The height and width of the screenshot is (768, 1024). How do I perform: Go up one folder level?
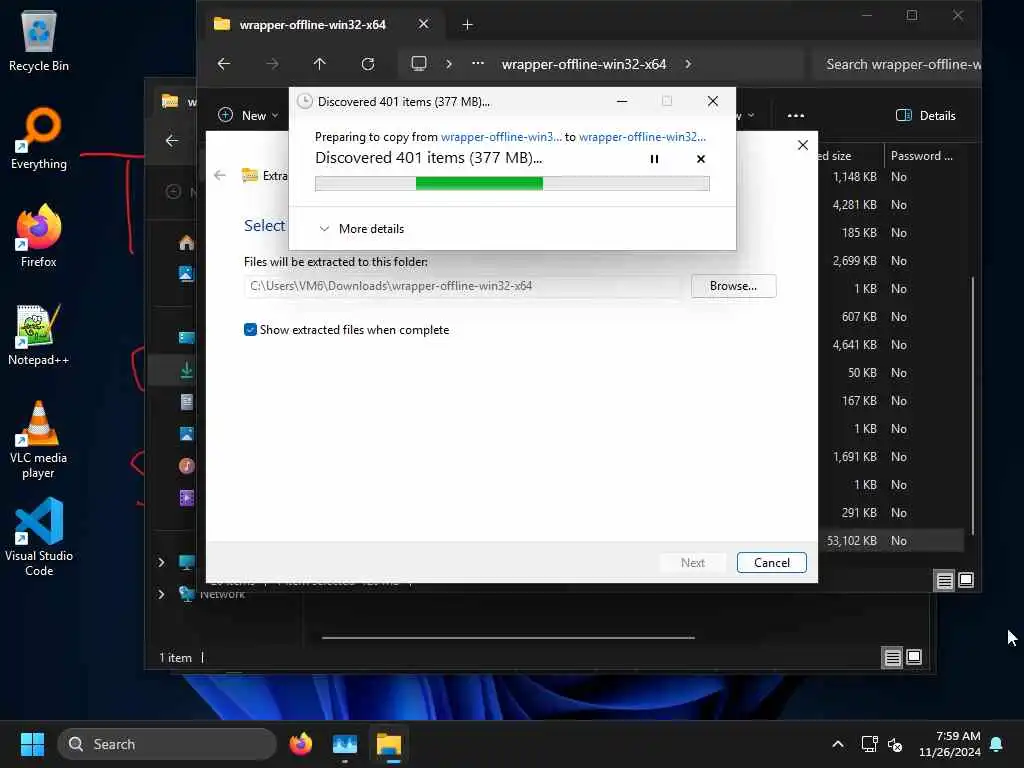(x=319, y=64)
